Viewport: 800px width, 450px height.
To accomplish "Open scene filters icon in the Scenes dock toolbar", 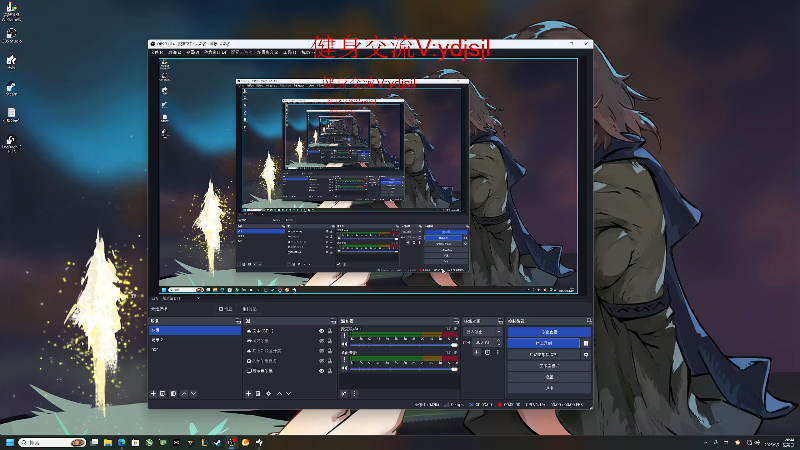I will click(x=173, y=393).
